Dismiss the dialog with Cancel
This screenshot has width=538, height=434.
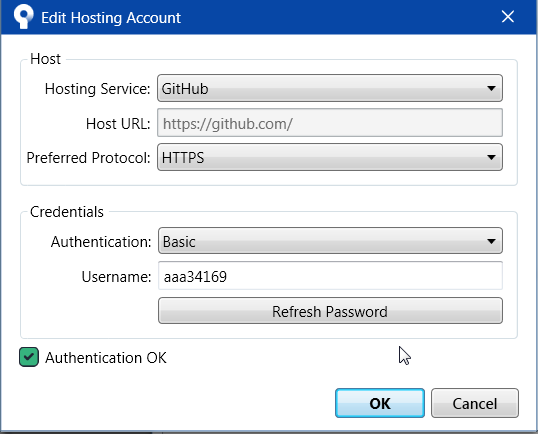475,403
